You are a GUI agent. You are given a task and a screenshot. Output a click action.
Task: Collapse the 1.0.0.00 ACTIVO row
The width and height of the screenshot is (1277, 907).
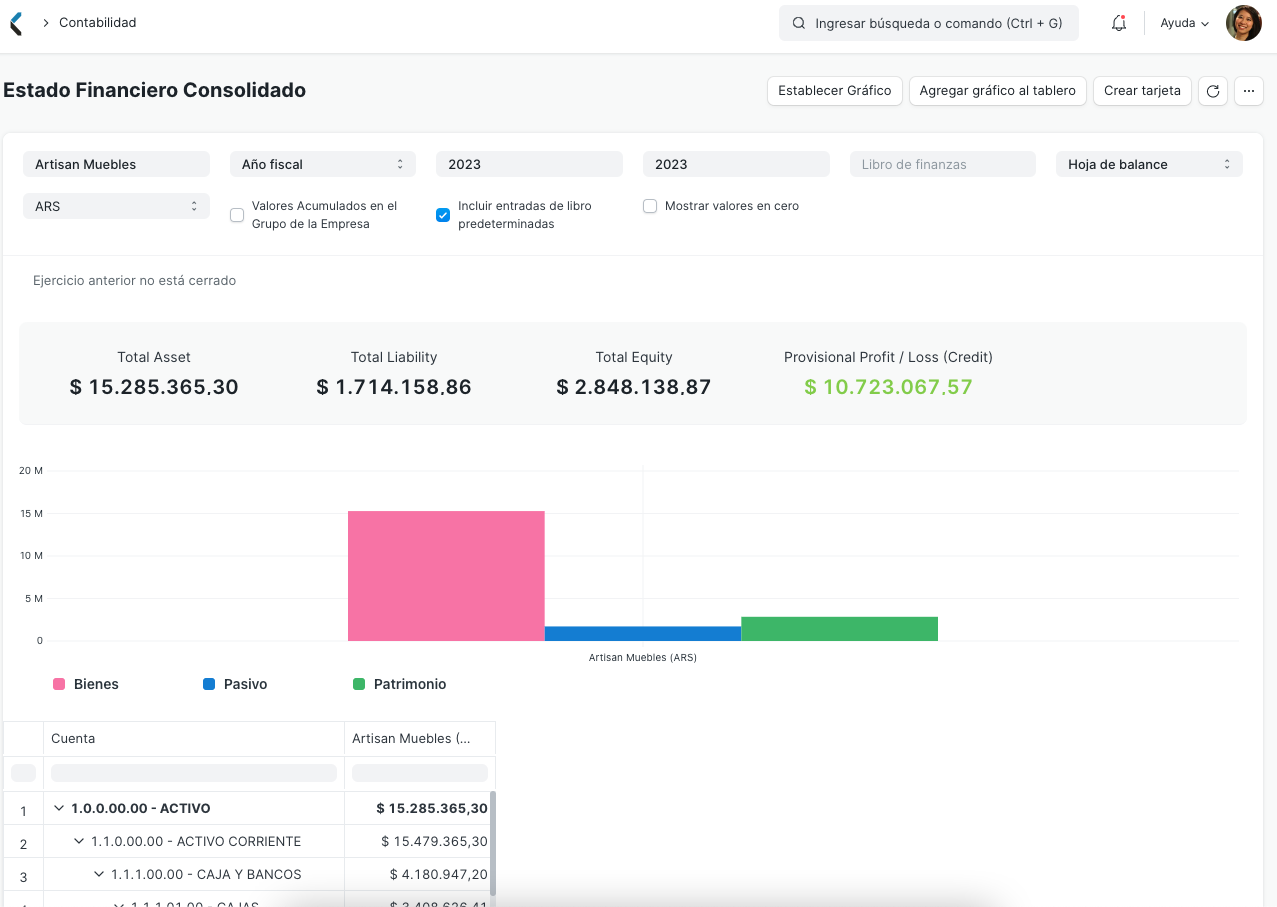point(57,807)
